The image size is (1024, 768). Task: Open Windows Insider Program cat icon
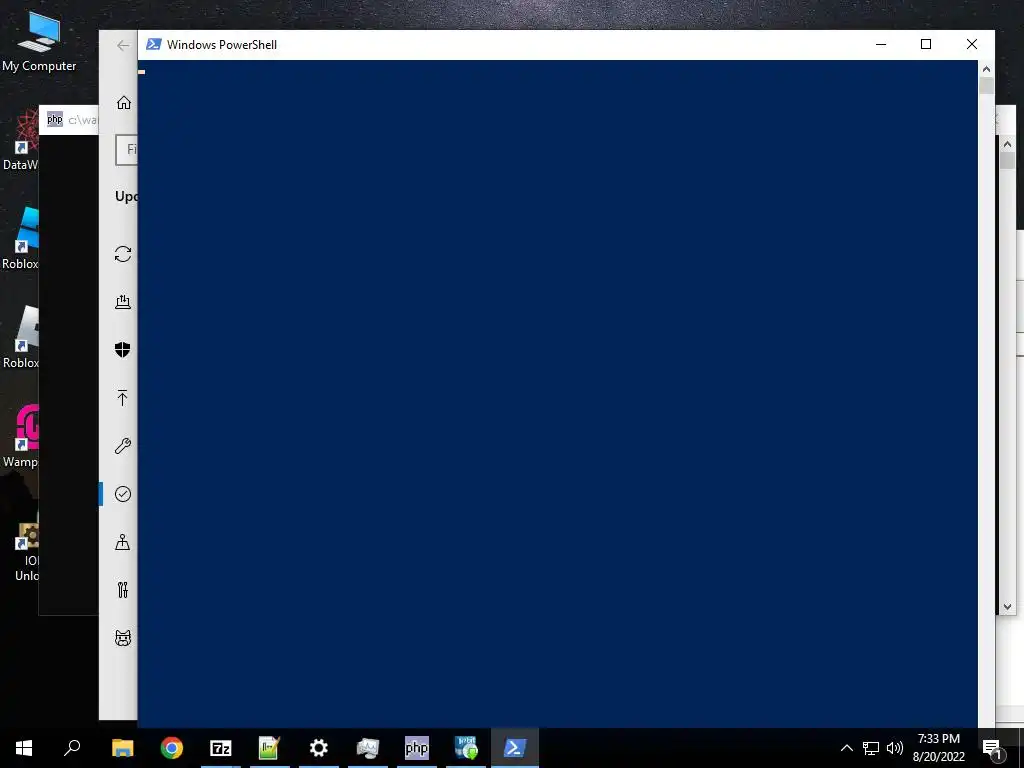coord(123,638)
